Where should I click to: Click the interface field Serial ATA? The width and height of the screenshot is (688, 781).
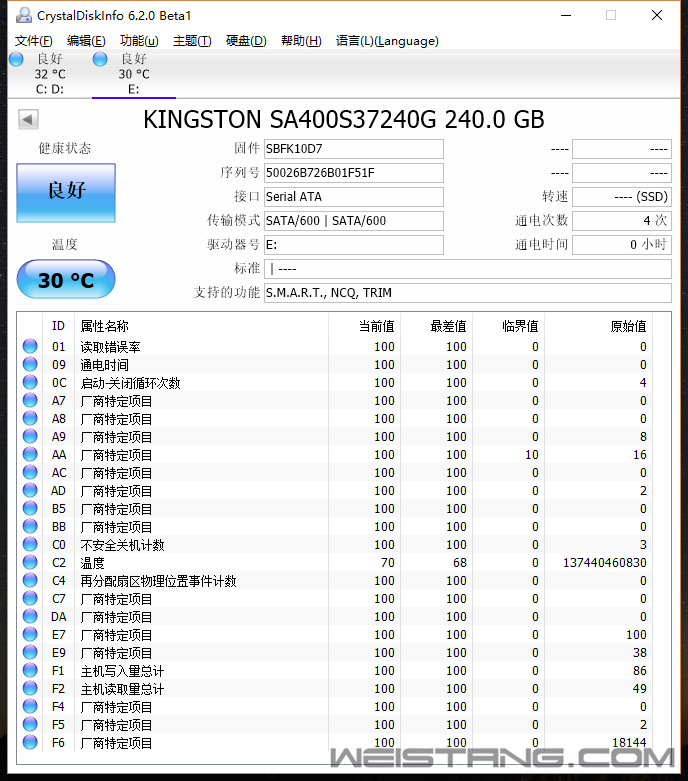[354, 197]
